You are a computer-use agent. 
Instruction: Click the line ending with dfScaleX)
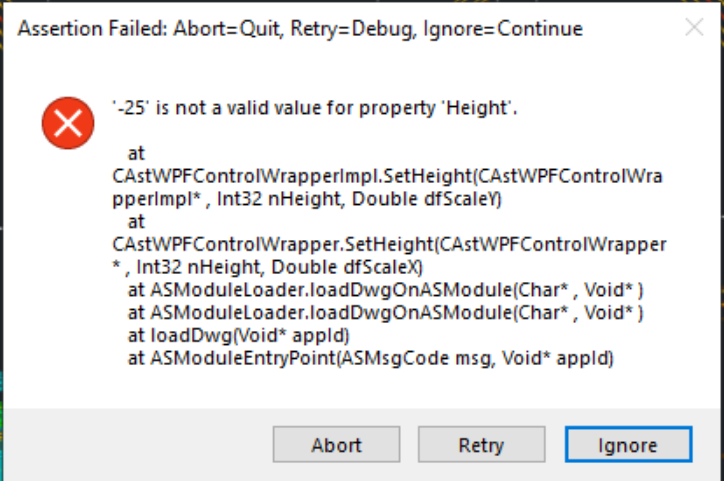pos(267,267)
